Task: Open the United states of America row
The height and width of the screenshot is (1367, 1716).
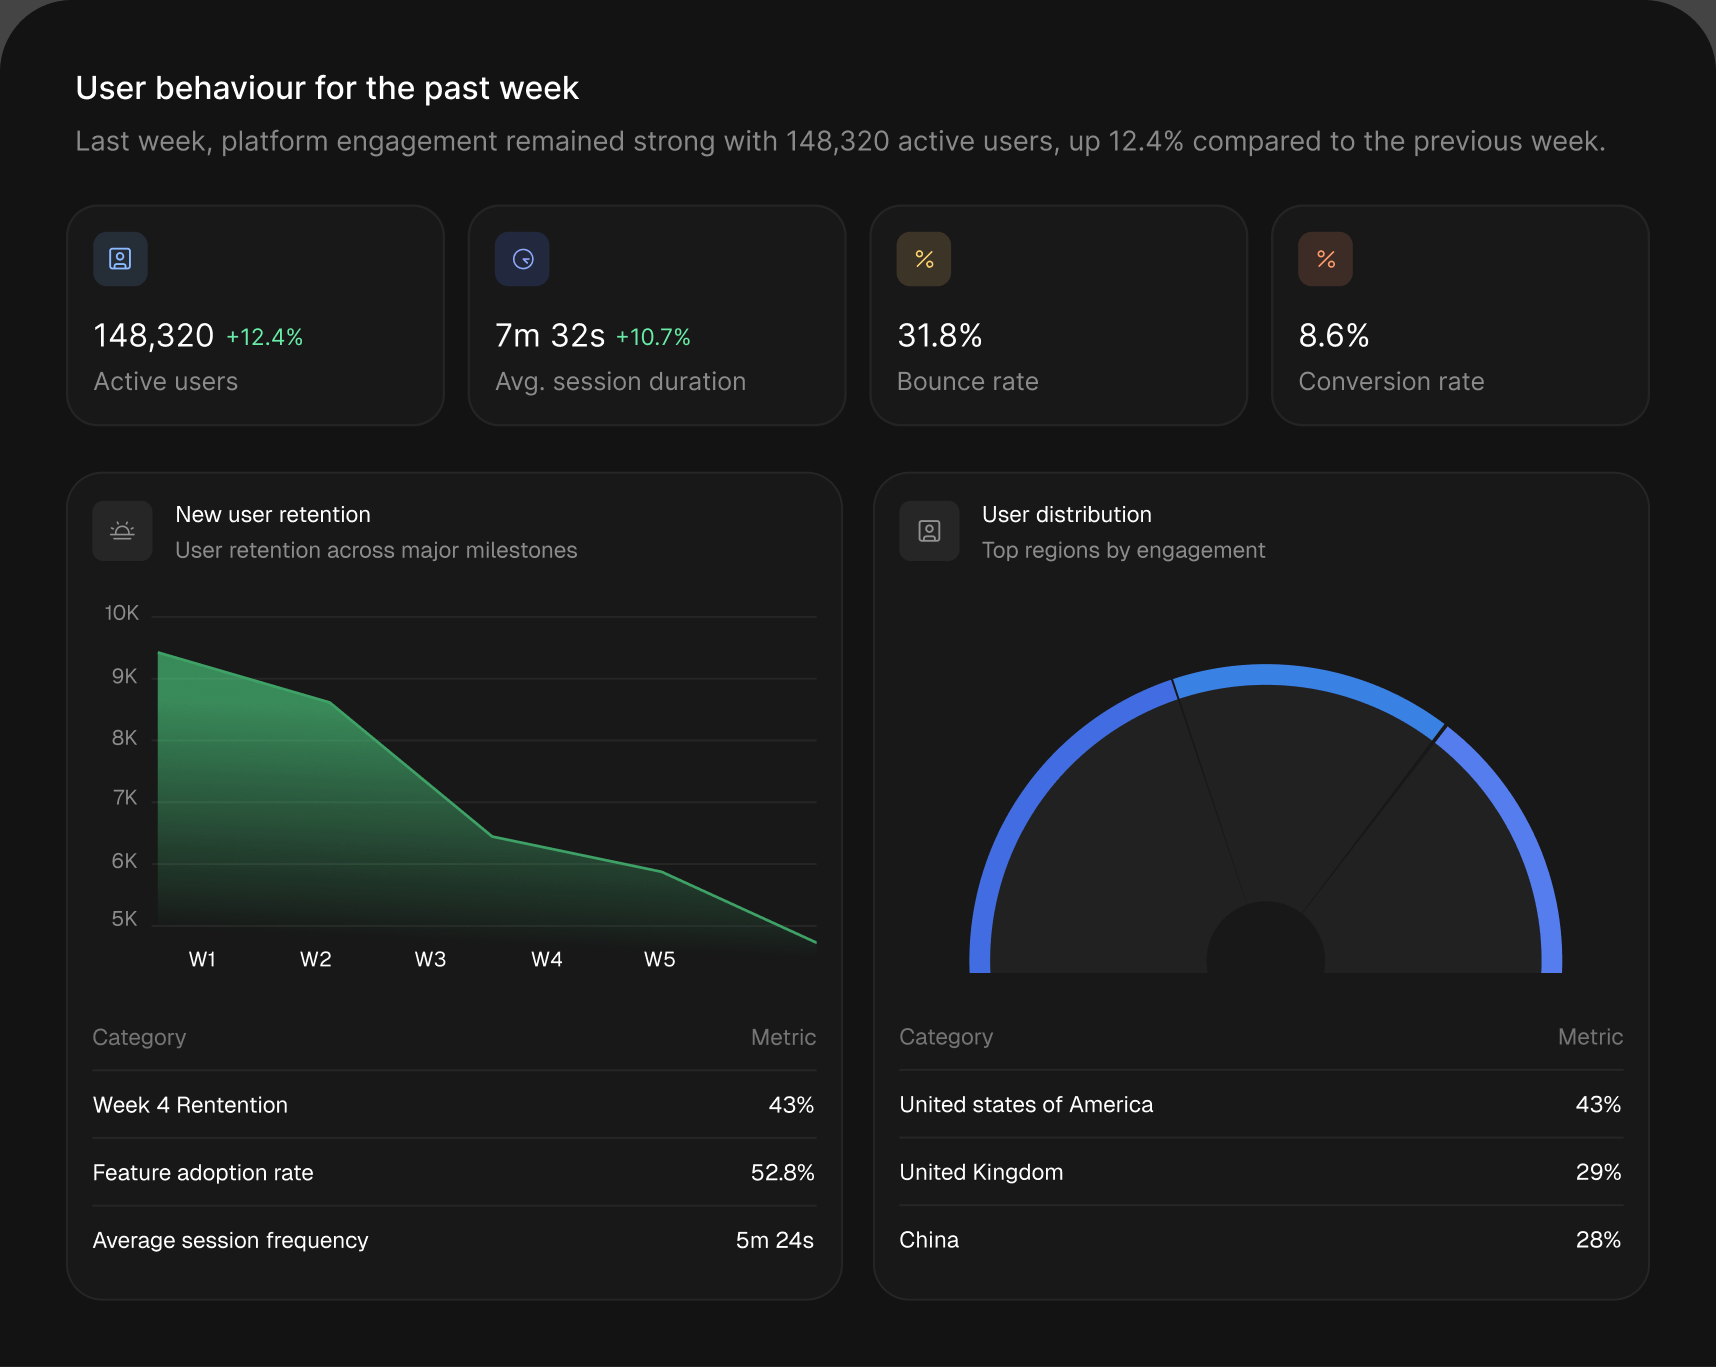Action: click(1261, 1104)
